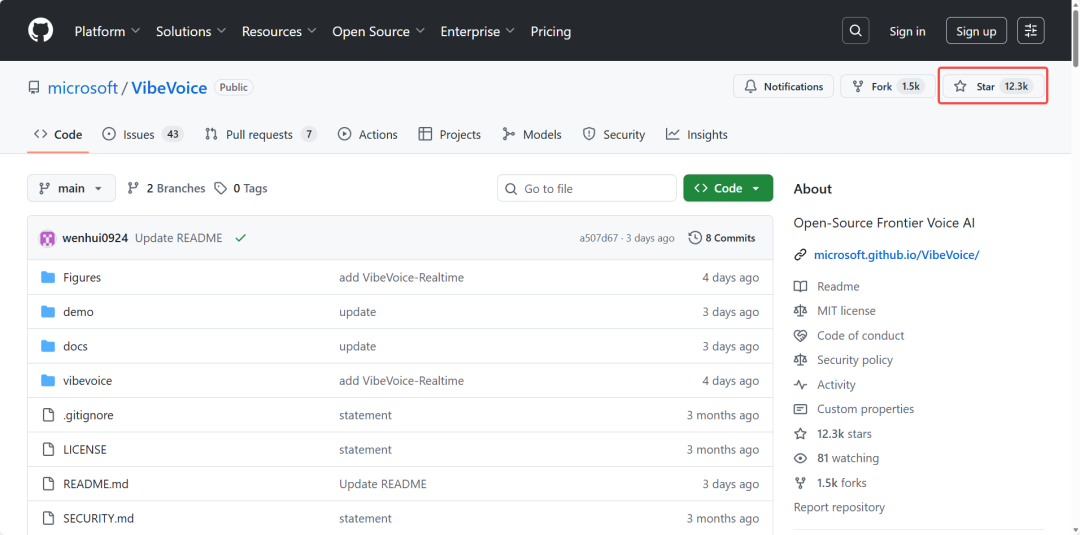Open the appearance settings sliders icon
Viewport: 1080px width, 535px height.
click(x=1031, y=31)
